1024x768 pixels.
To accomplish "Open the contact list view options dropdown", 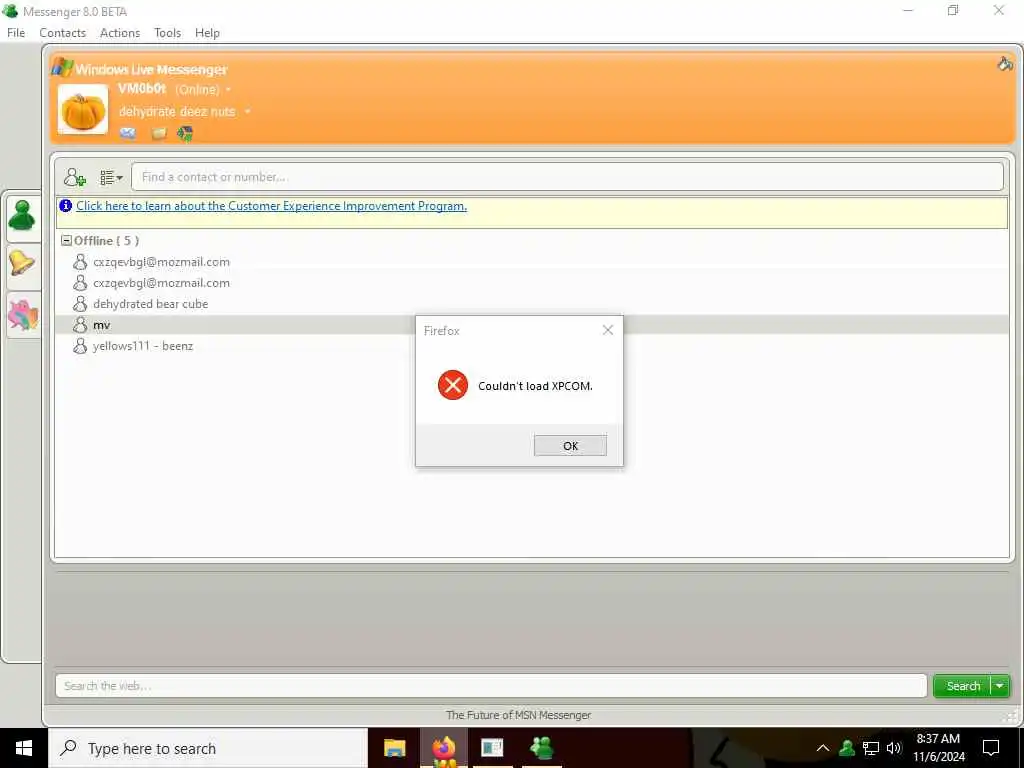I will pos(111,177).
